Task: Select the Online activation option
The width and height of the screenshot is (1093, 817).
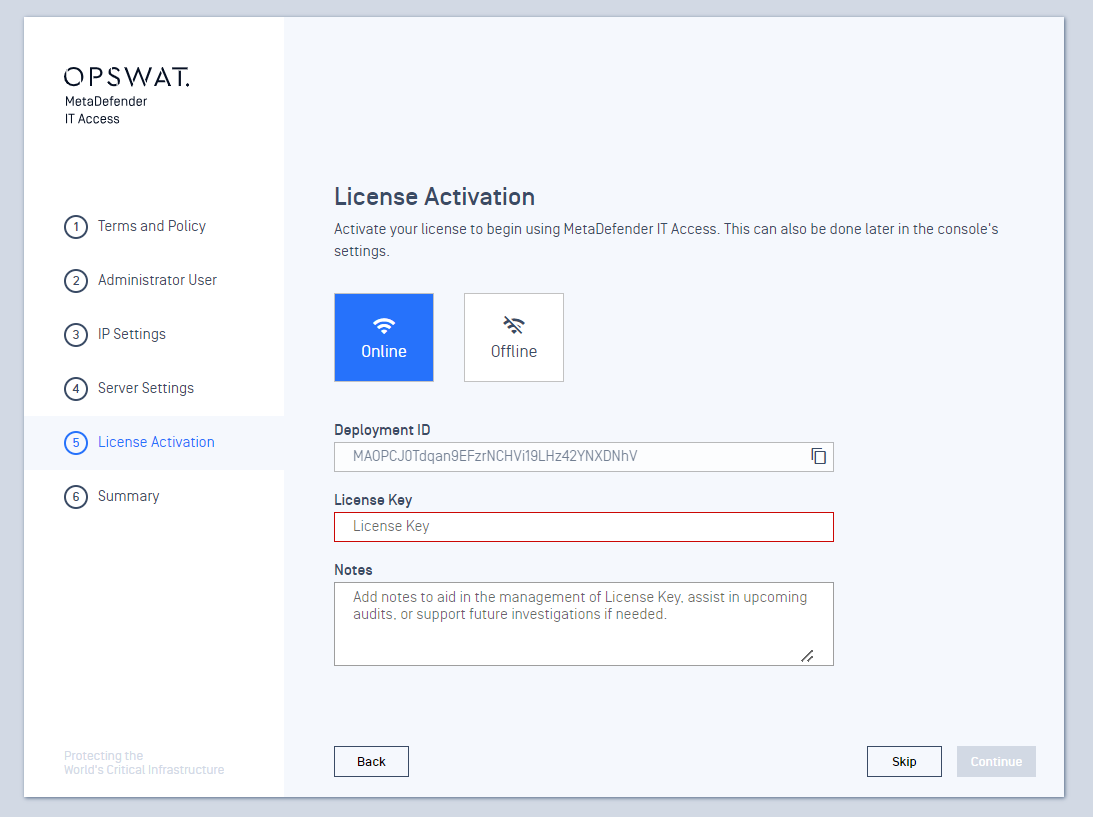Action: click(383, 337)
